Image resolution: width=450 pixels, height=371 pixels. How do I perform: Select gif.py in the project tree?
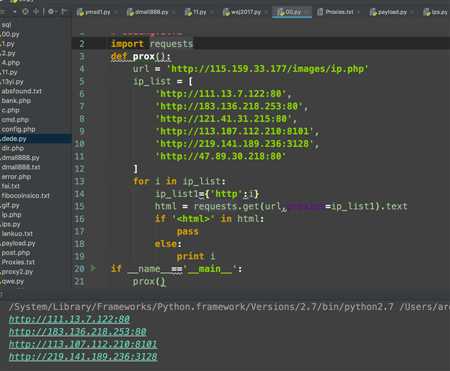point(10,205)
